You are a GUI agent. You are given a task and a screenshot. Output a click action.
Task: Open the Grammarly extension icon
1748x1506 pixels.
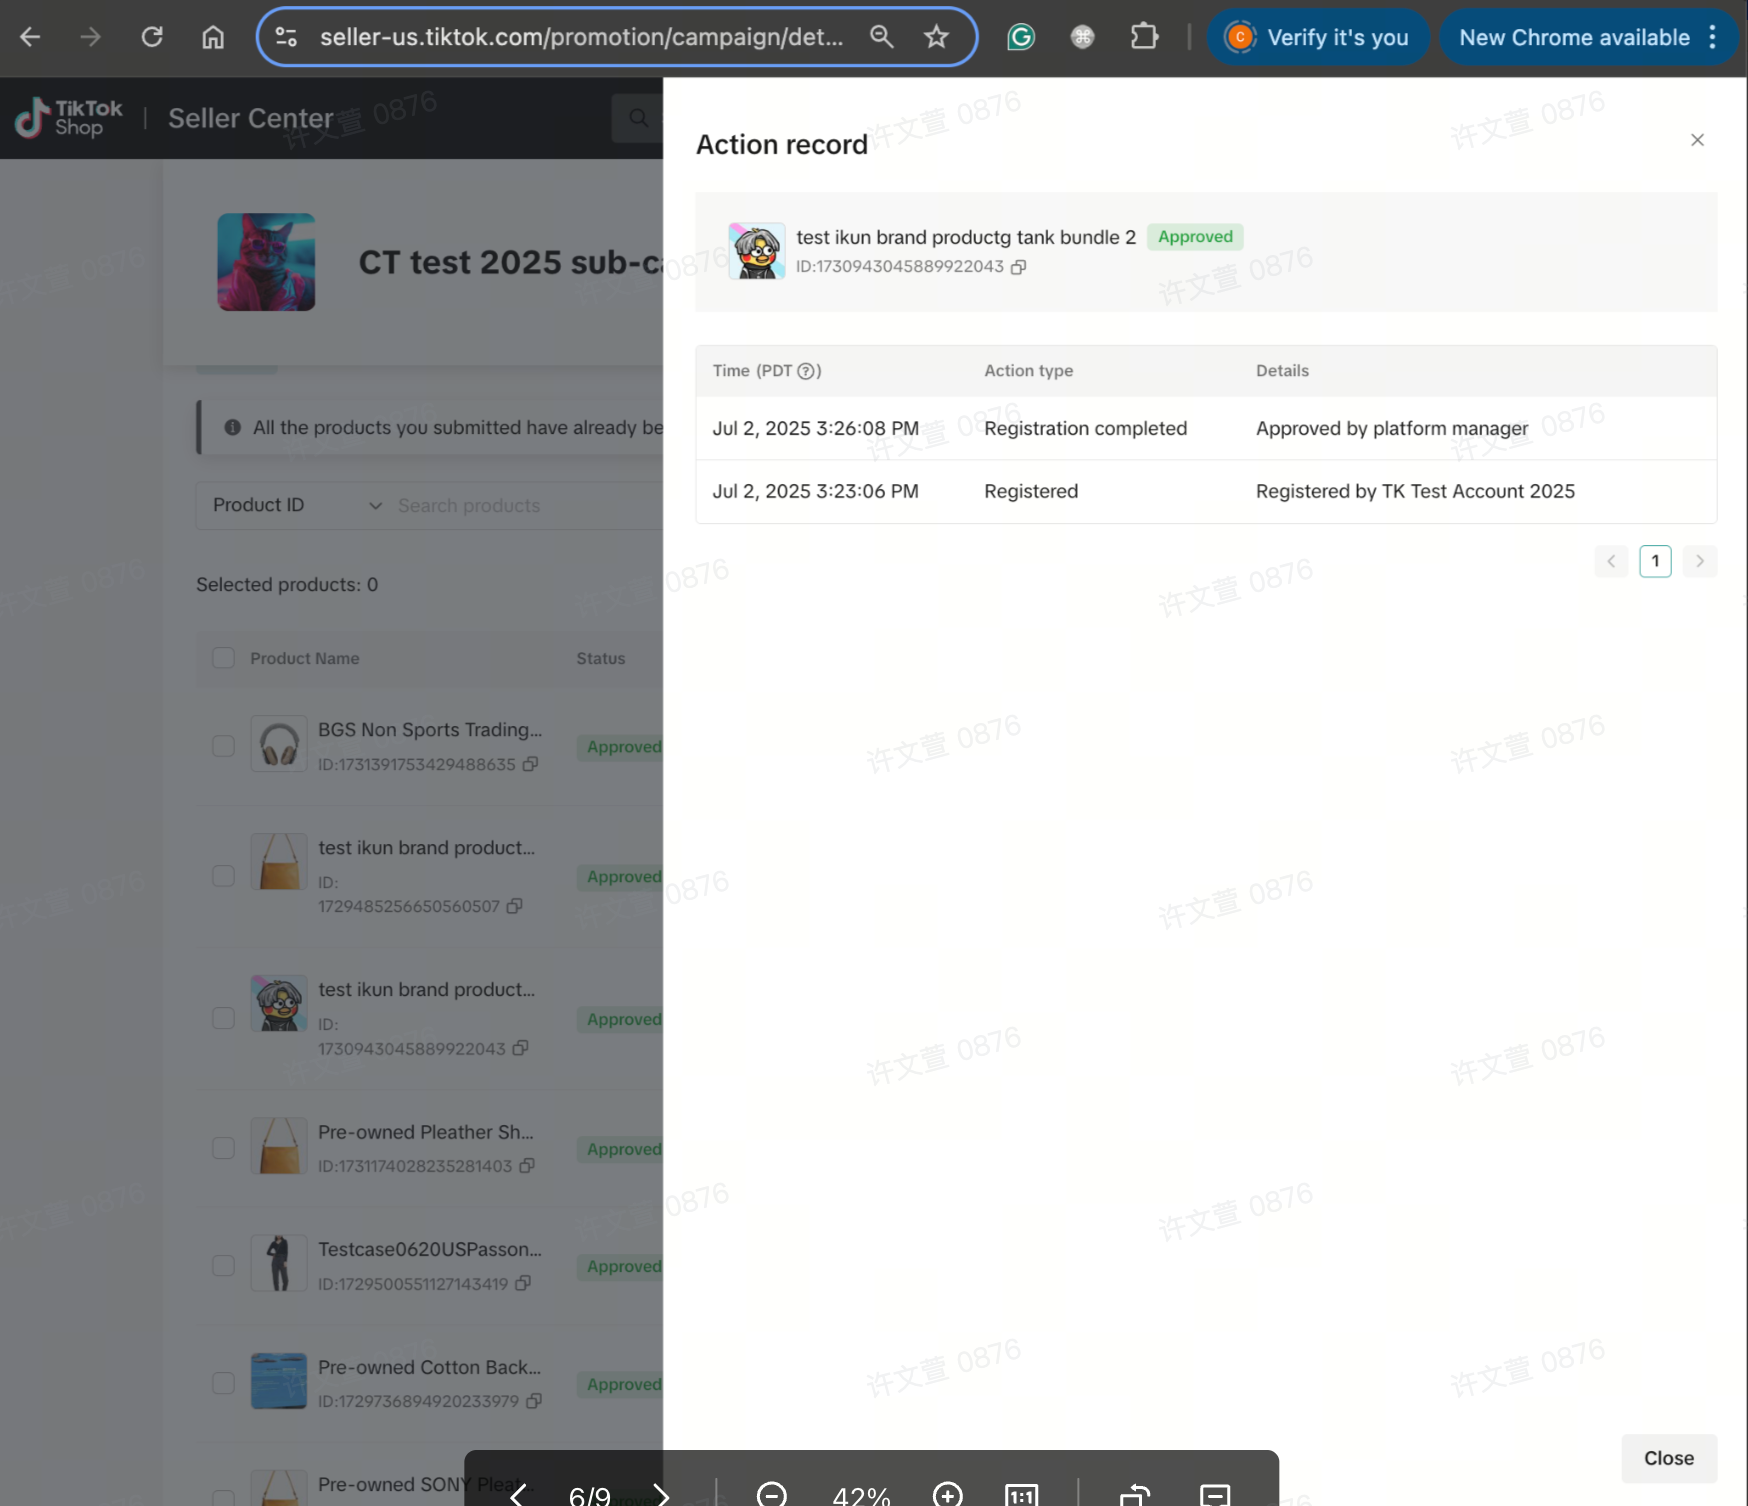[x=1020, y=38]
